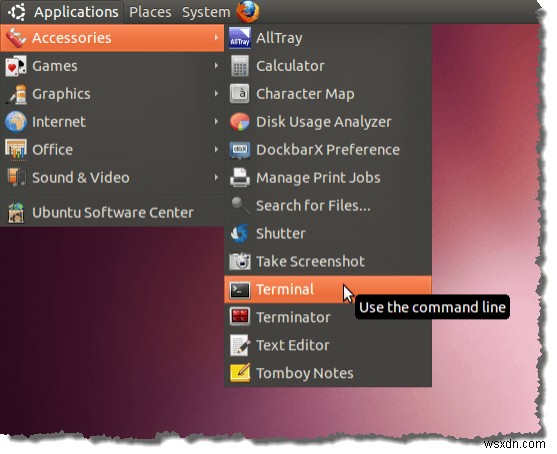Click the Text Editor notepad icon
The width and height of the screenshot is (557, 454).
(240, 345)
